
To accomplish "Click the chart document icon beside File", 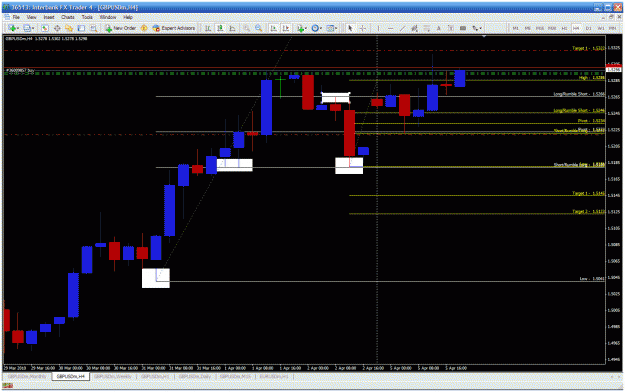I will 6,17.
